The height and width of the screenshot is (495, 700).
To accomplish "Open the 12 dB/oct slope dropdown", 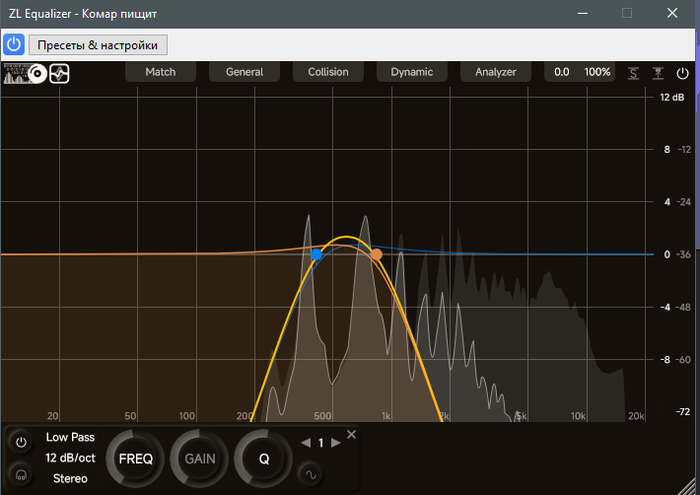I will [70, 457].
